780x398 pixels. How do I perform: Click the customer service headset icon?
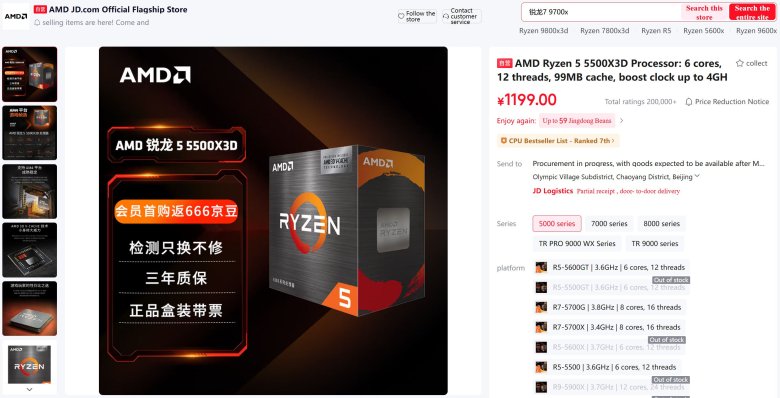(446, 16)
